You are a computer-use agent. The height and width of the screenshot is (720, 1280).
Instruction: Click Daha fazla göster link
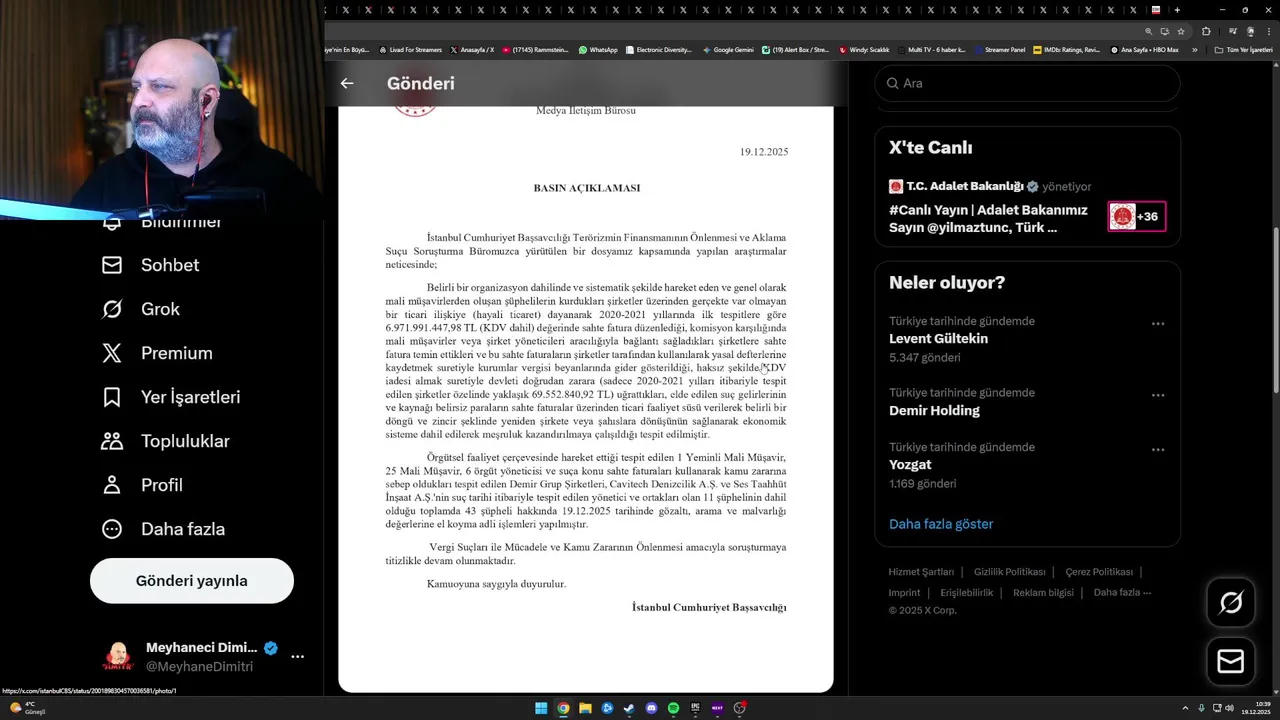click(941, 524)
